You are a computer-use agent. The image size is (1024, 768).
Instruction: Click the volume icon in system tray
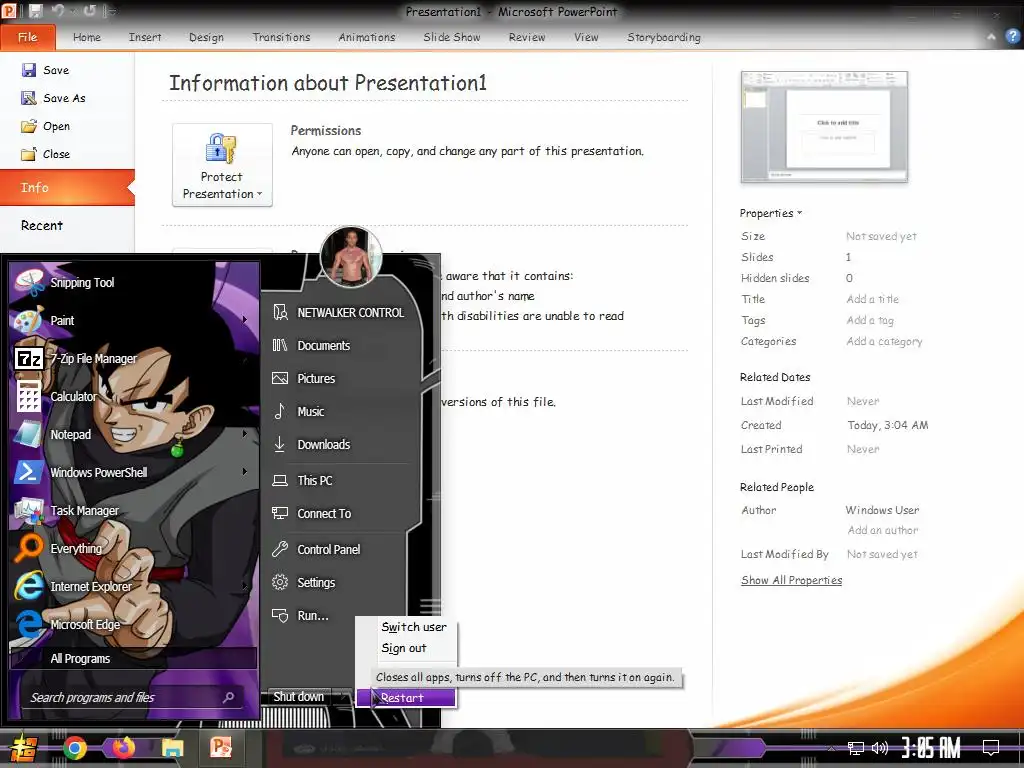click(x=880, y=748)
